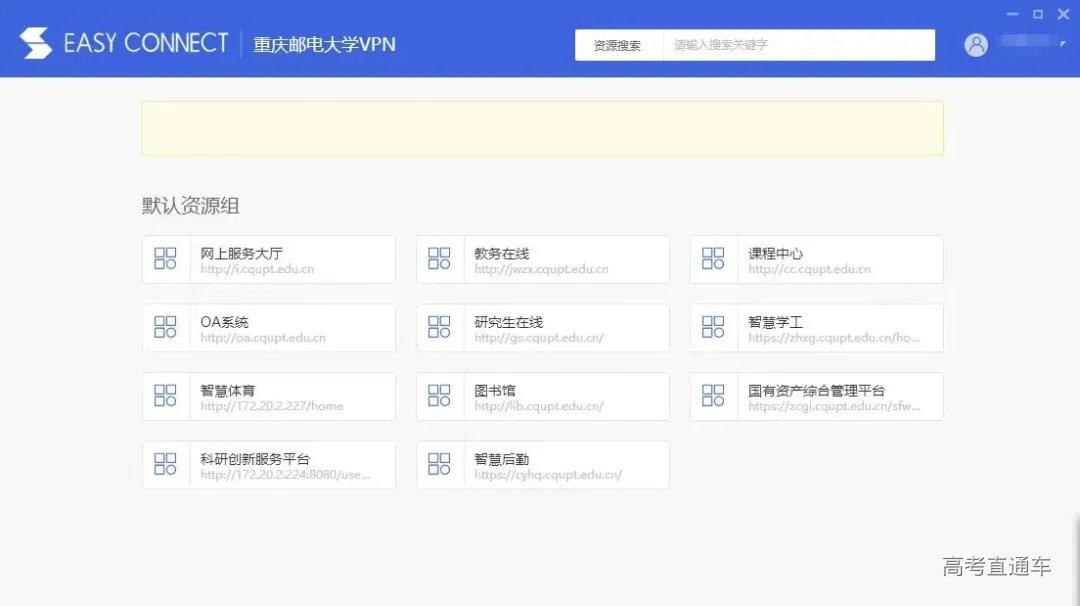Image resolution: width=1080 pixels, height=606 pixels.
Task: Click the 课程中心 grid icon
Action: [712, 258]
